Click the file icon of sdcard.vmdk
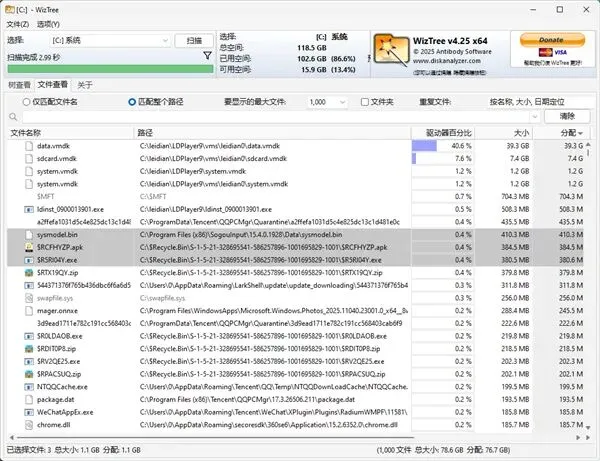The height and width of the screenshot is (461, 600). pos(29,158)
